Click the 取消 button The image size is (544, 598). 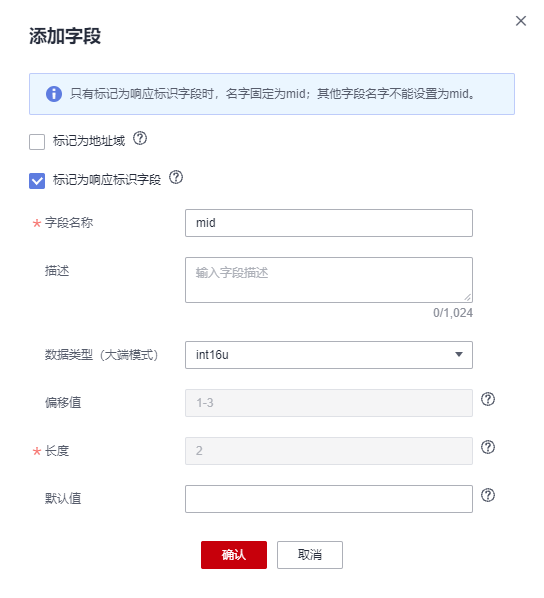click(x=310, y=555)
